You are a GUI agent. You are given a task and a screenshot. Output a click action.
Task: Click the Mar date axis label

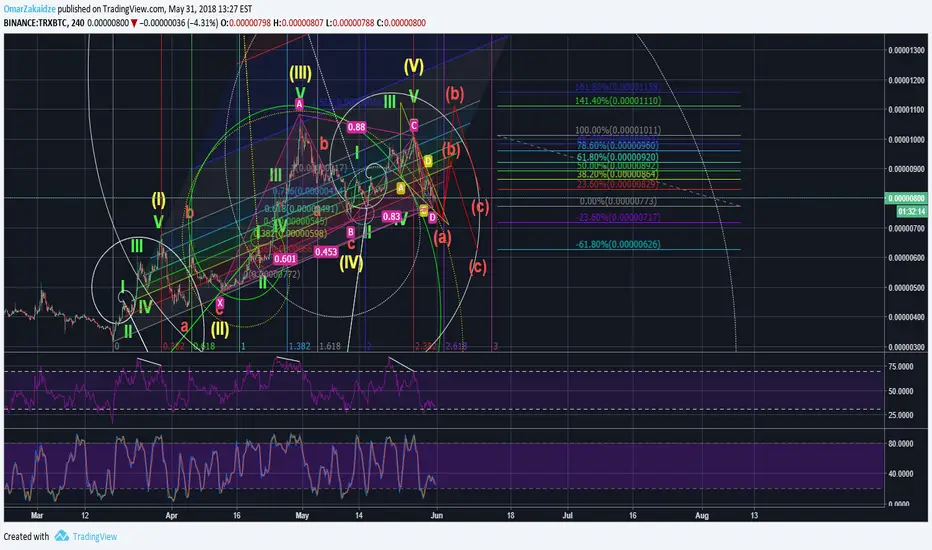point(37,516)
